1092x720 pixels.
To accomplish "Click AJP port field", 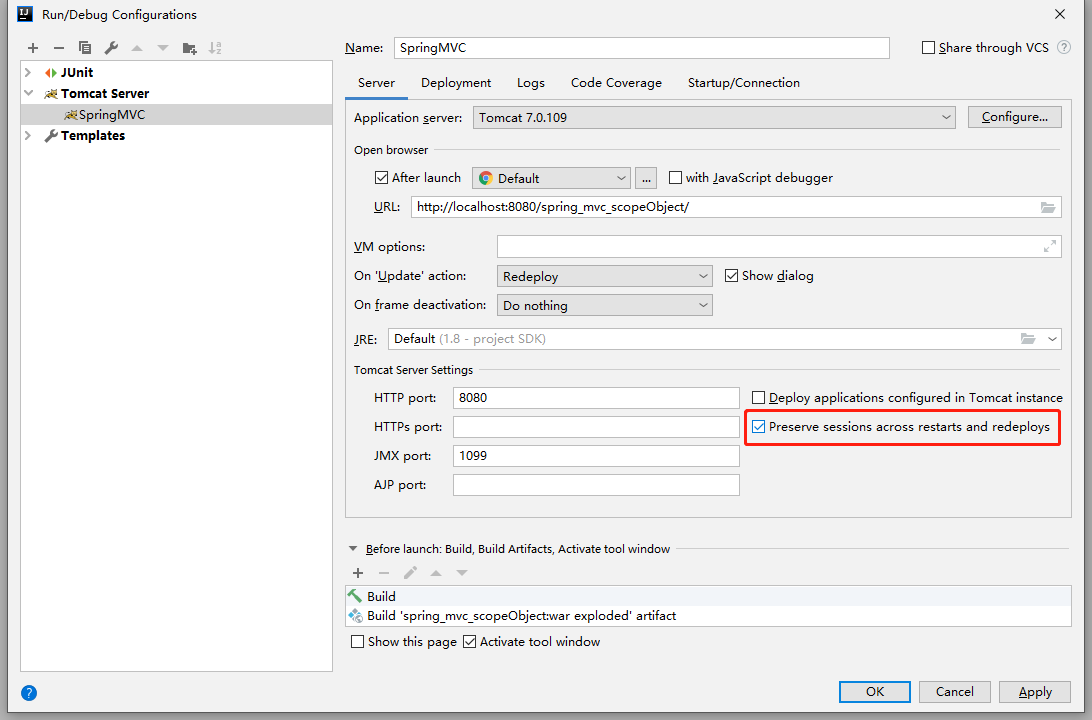I will click(x=596, y=485).
